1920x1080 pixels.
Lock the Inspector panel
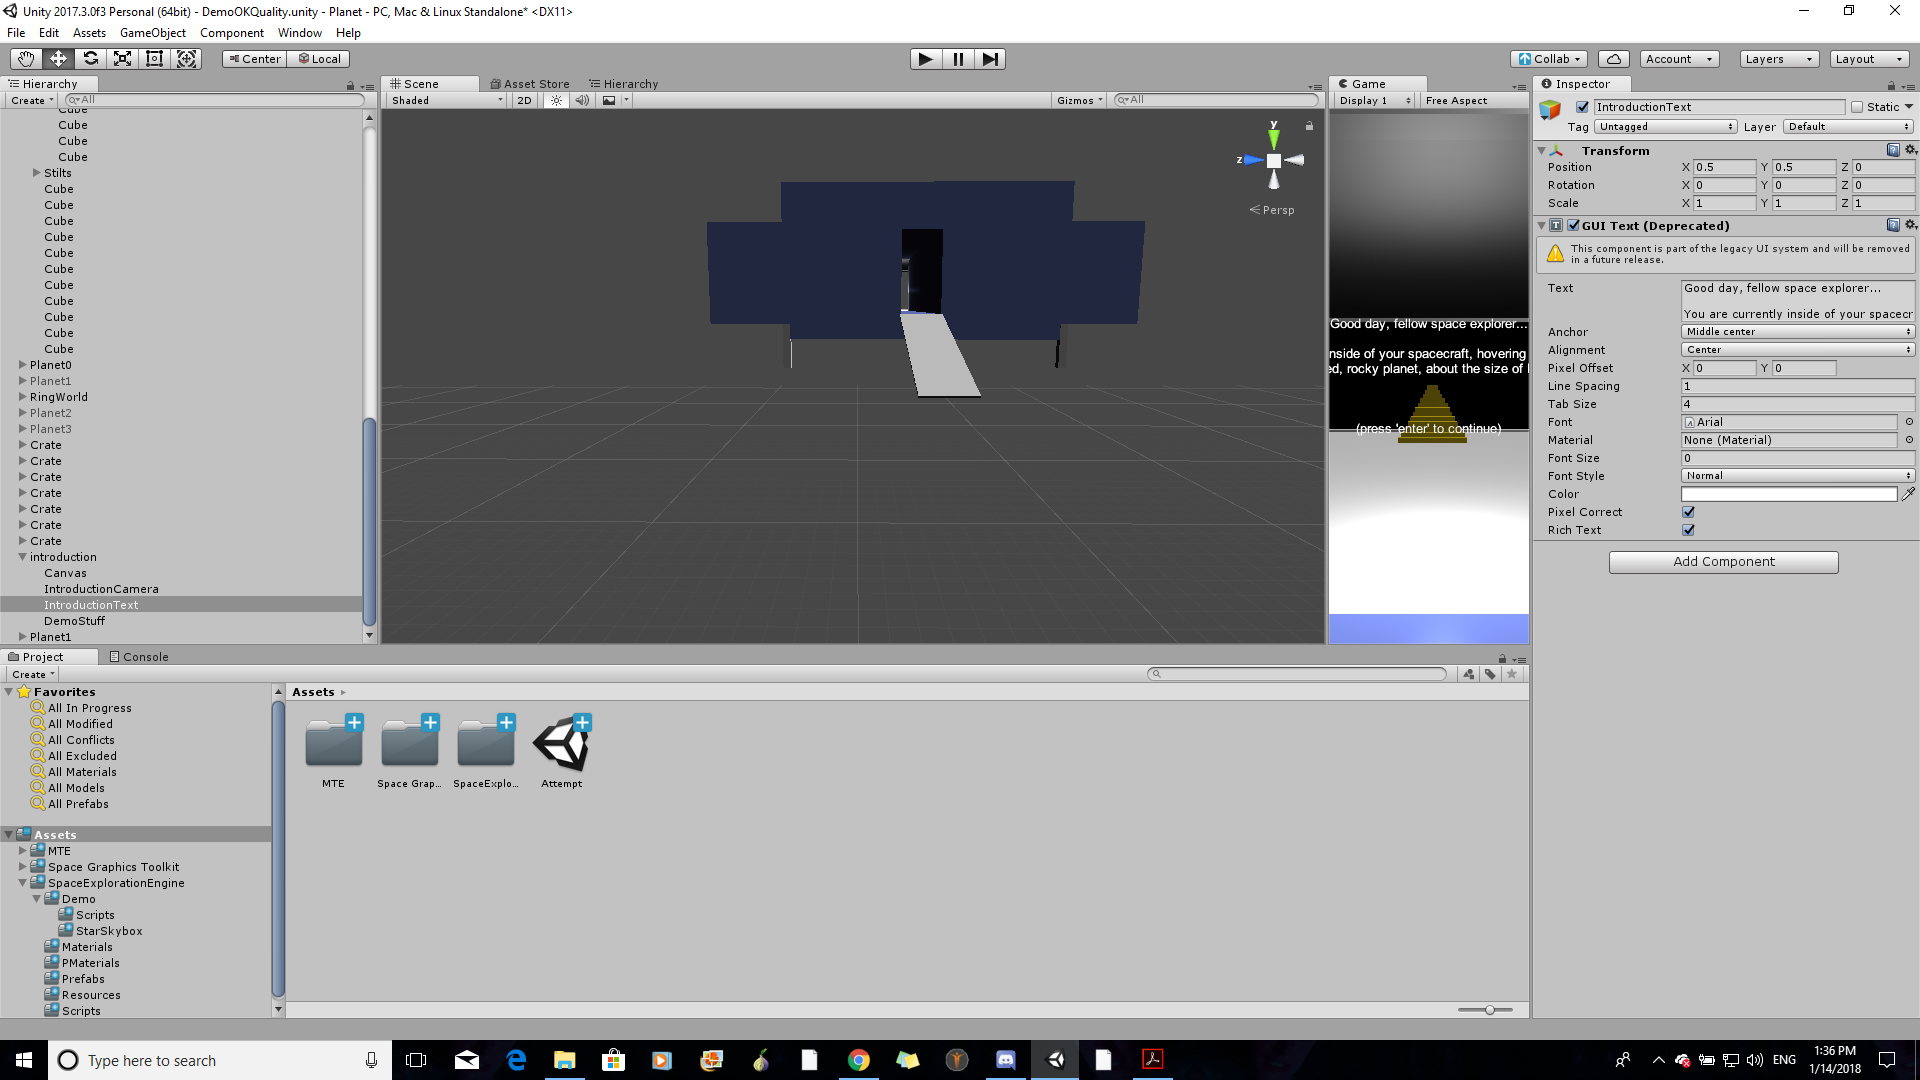(x=1891, y=86)
